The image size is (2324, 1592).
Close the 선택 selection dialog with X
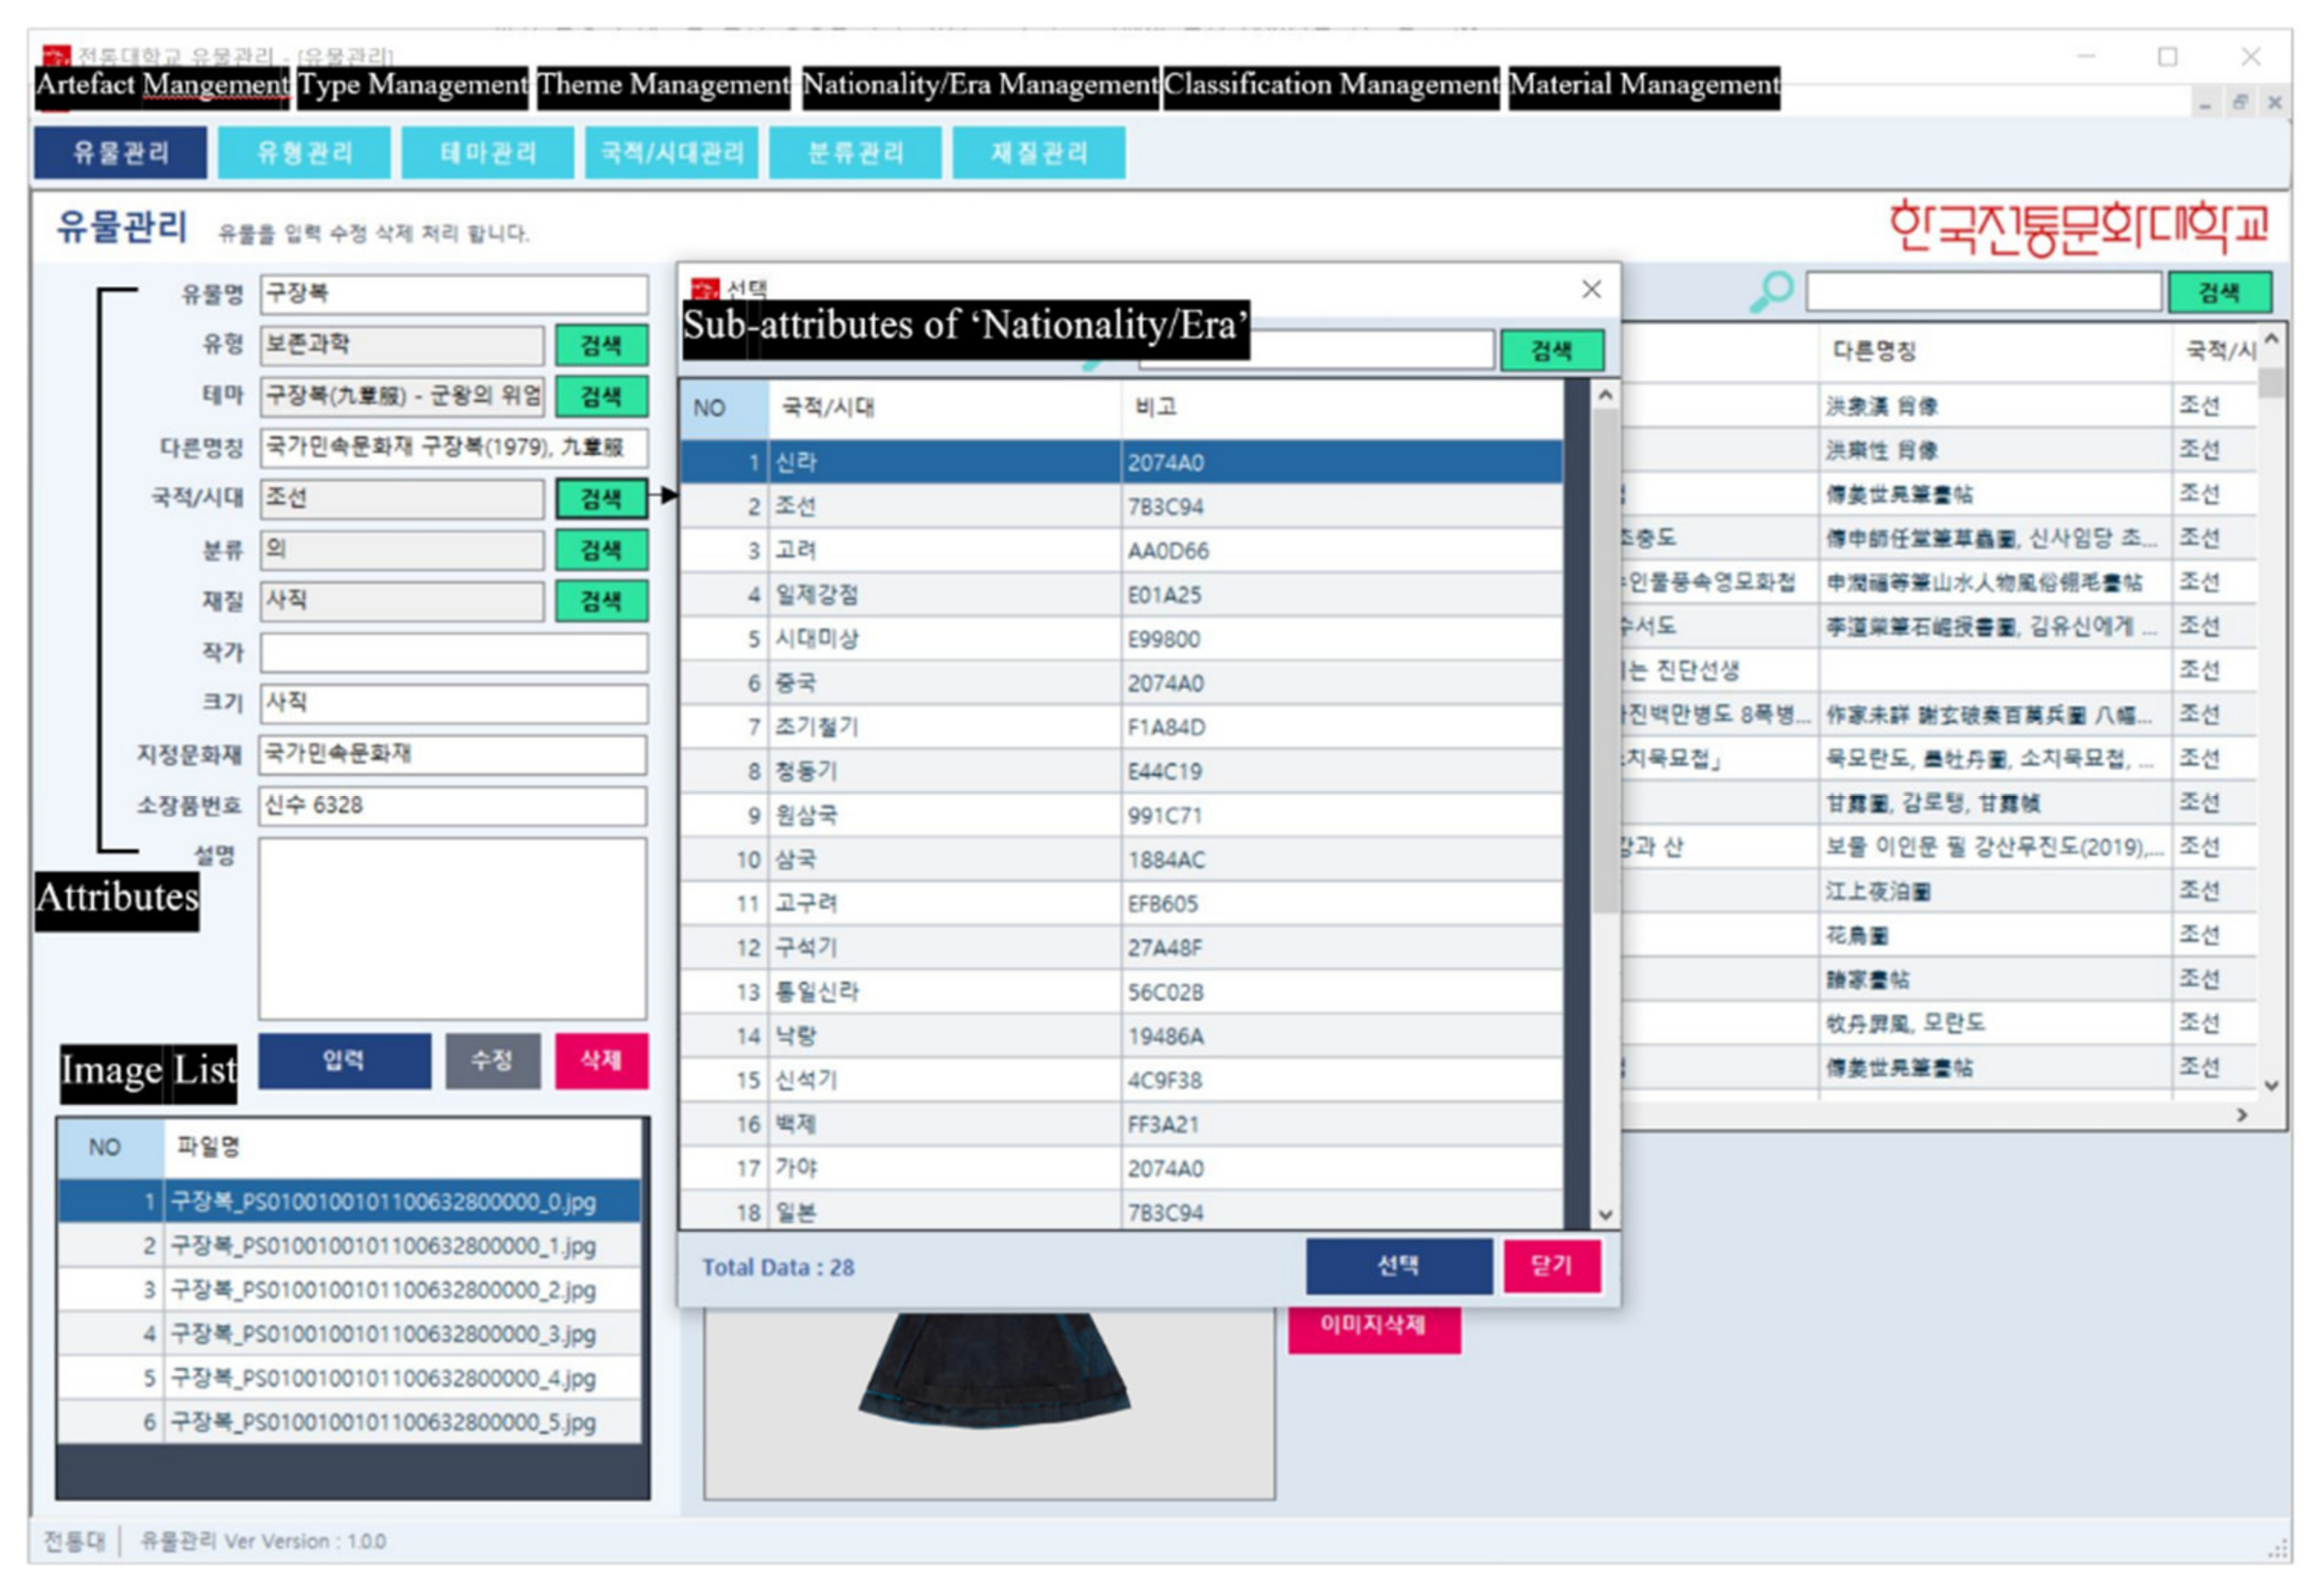point(1591,289)
